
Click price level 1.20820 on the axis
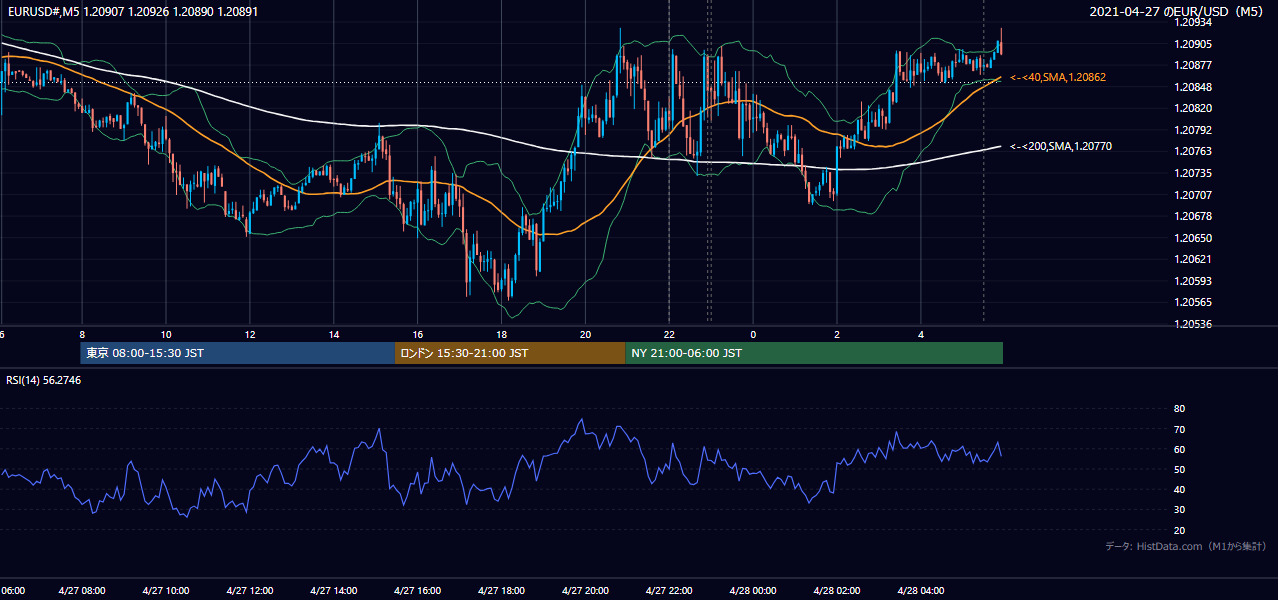1192,108
